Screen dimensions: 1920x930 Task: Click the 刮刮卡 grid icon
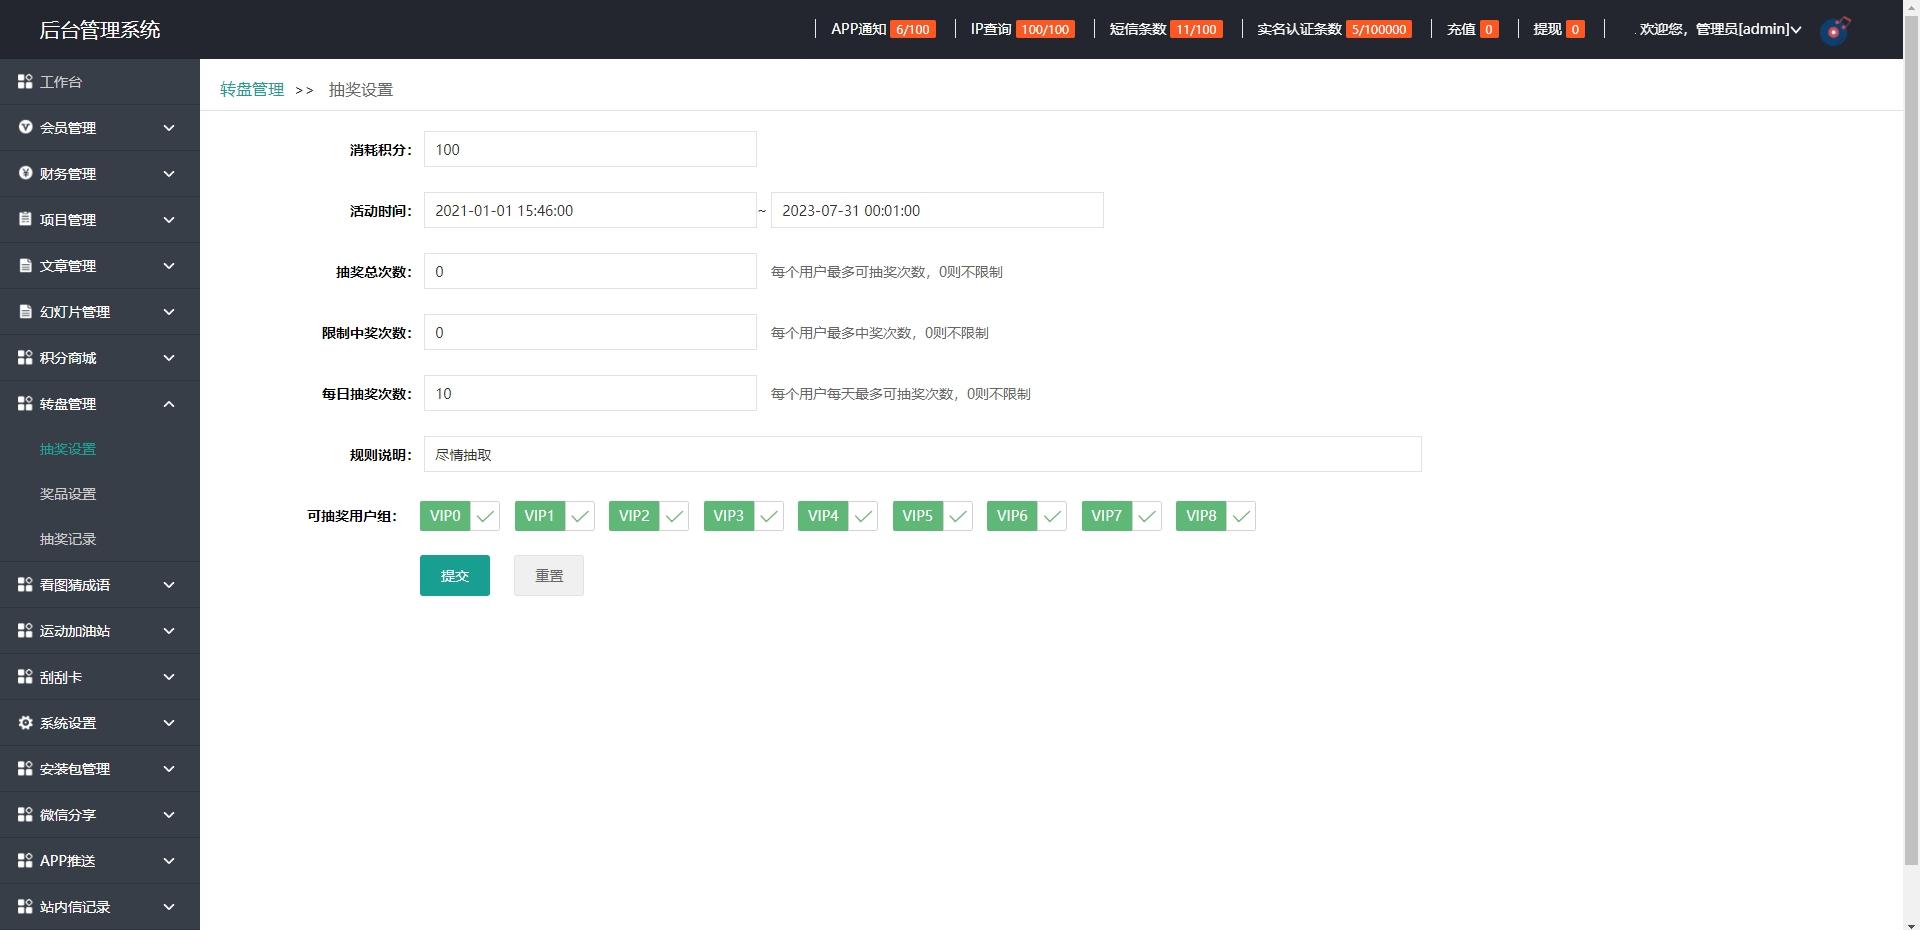pyautogui.click(x=25, y=676)
